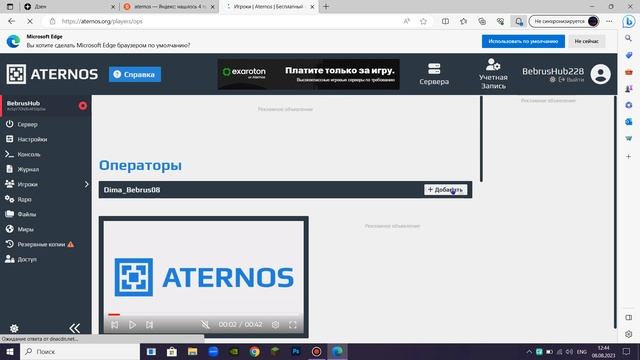Image resolution: width=640 pixels, height=360 pixels.
Task: Dismiss with Не сейчас button
Action: (x=587, y=41)
